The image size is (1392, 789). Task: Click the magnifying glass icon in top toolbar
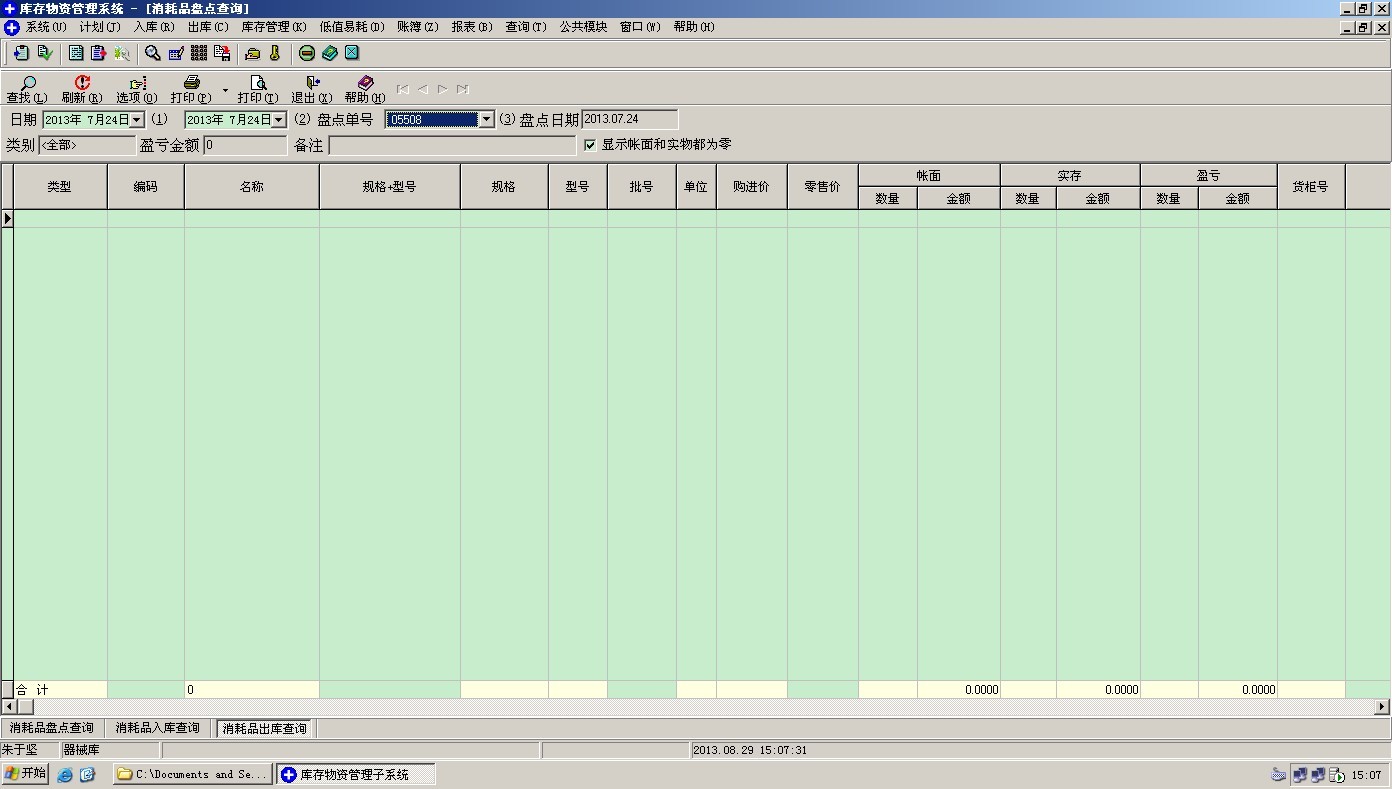(x=153, y=53)
